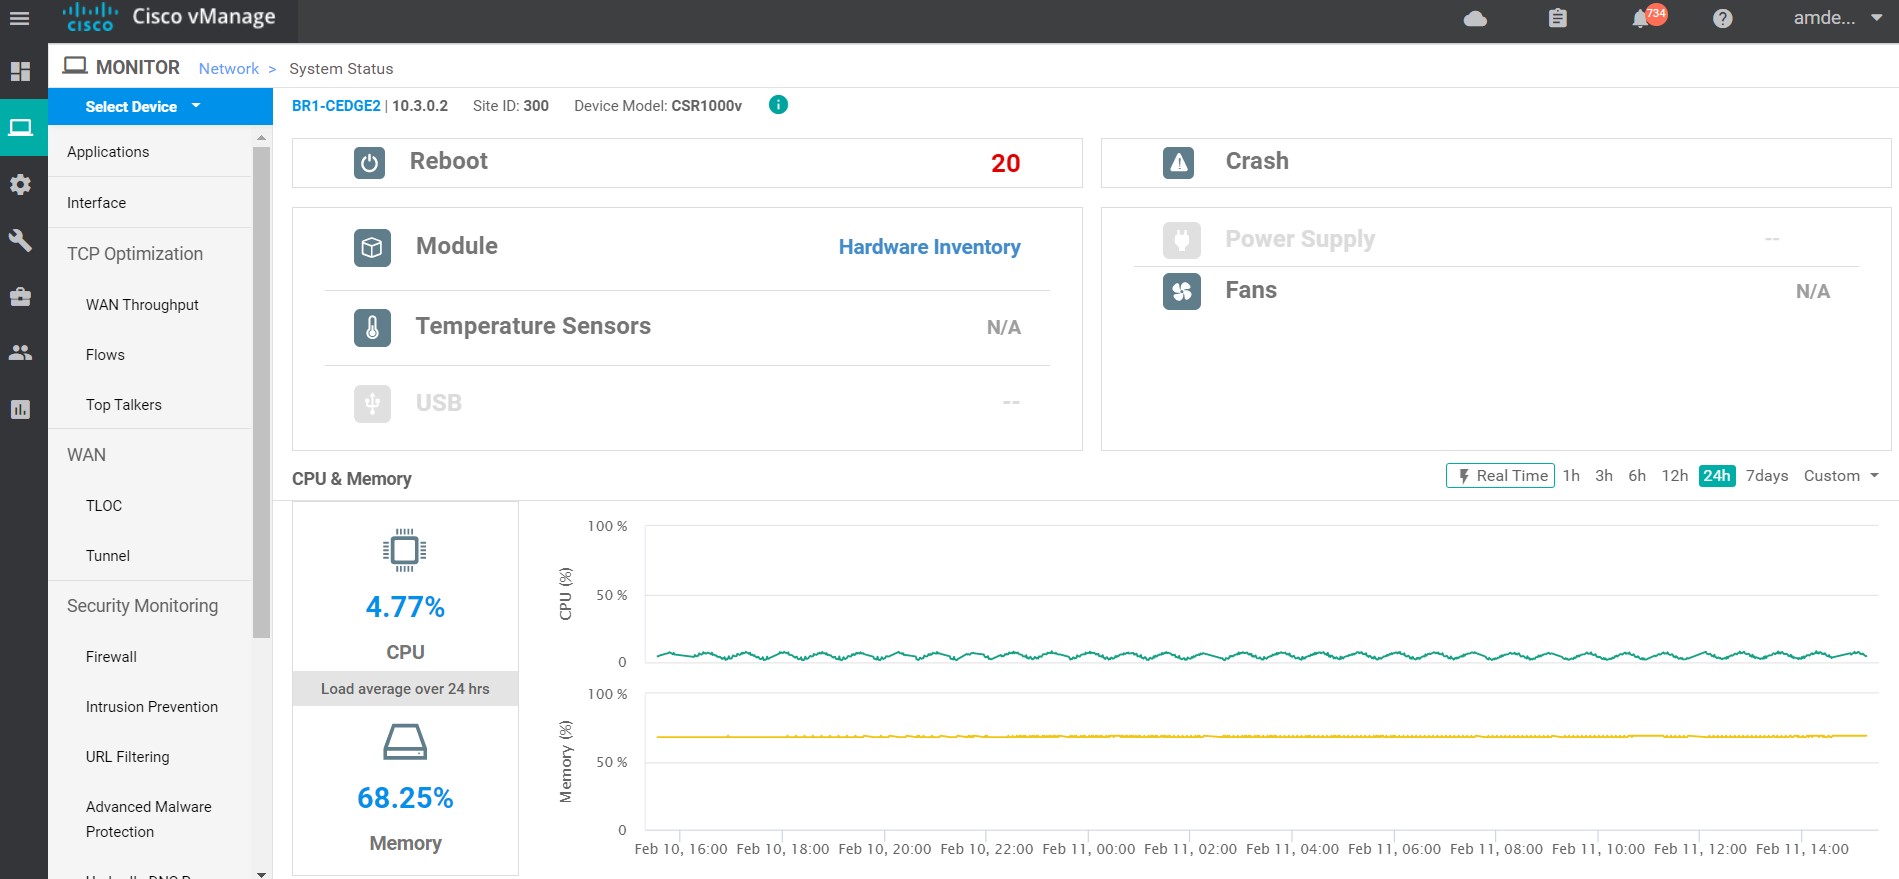Open Administration people icon in sidebar
The height and width of the screenshot is (879, 1899).
coord(20,352)
